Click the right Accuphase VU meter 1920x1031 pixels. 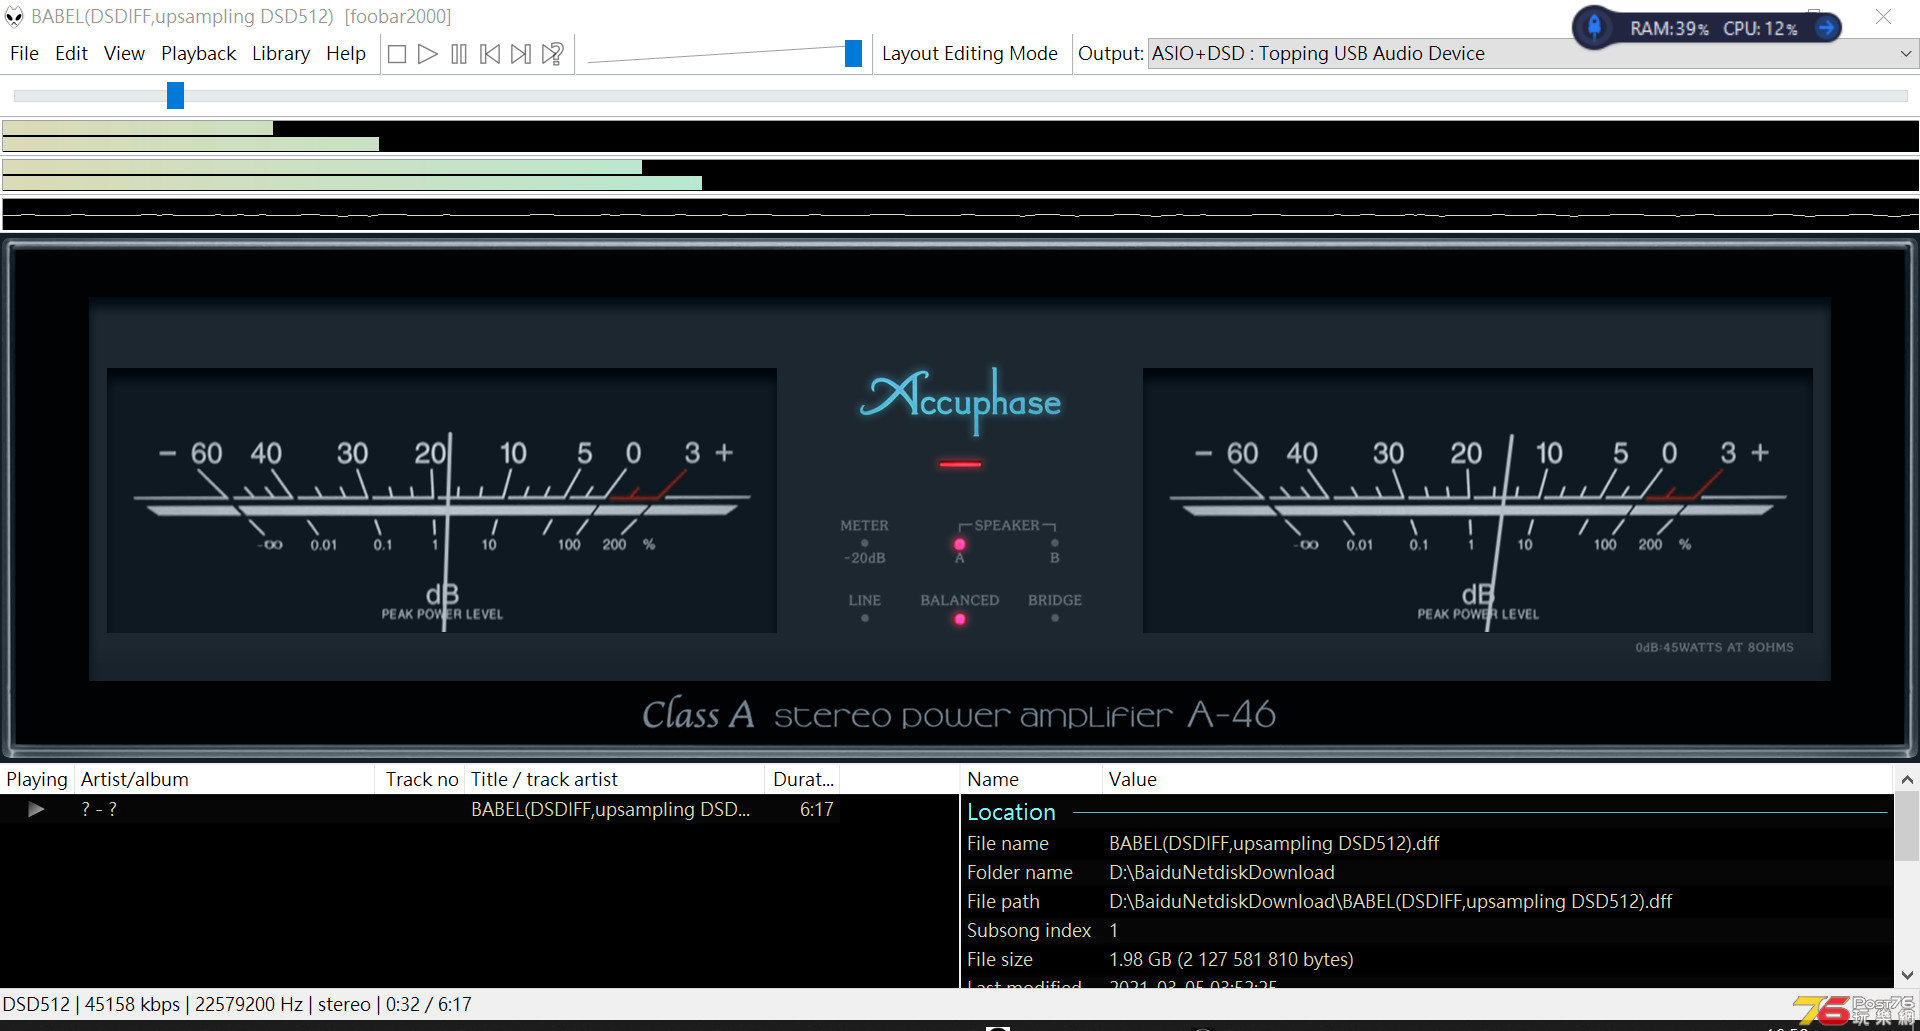coord(1478,500)
